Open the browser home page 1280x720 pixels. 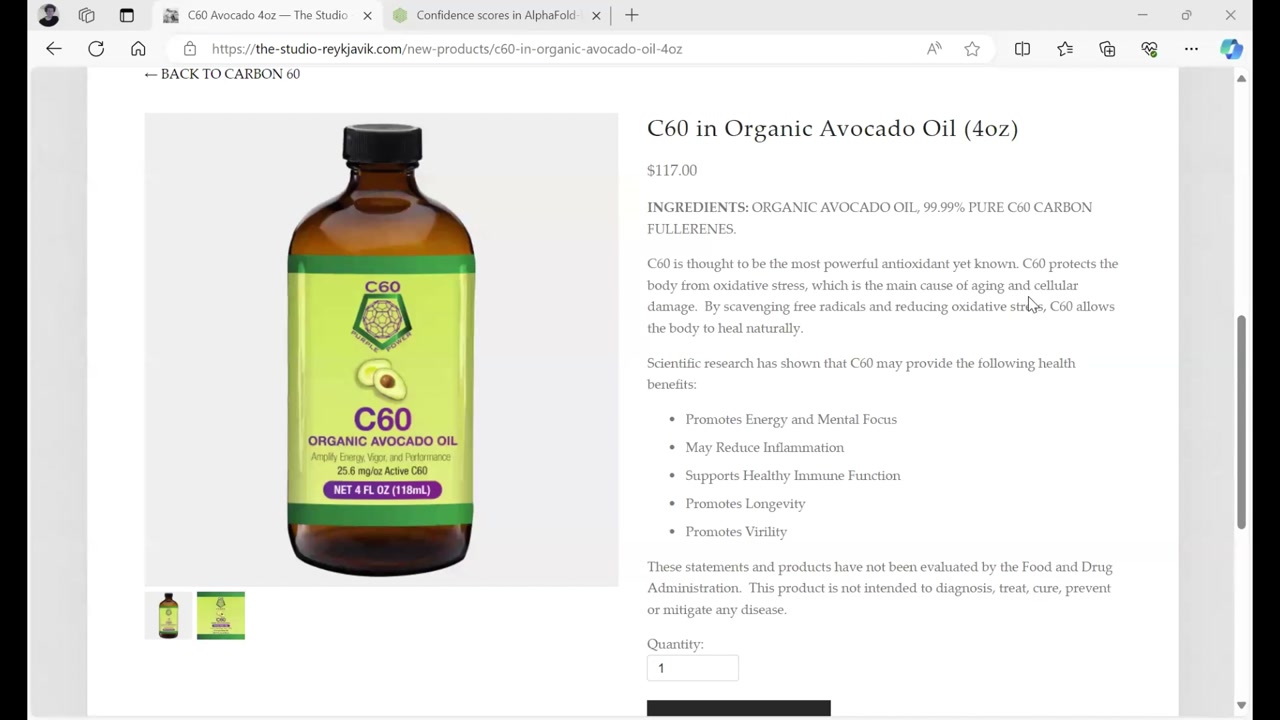tap(138, 48)
